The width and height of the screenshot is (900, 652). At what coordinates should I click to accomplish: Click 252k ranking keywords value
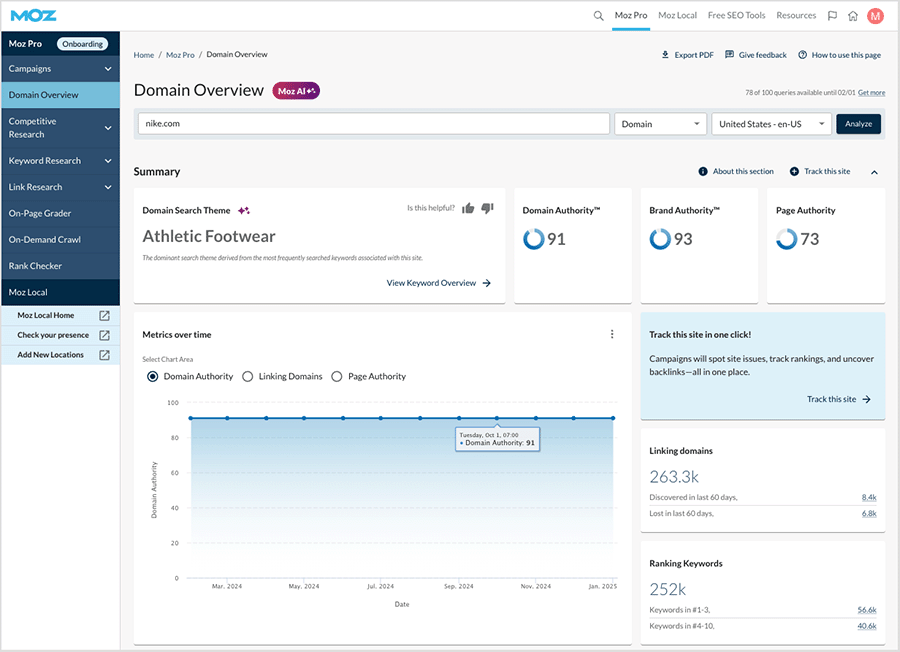click(x=668, y=589)
